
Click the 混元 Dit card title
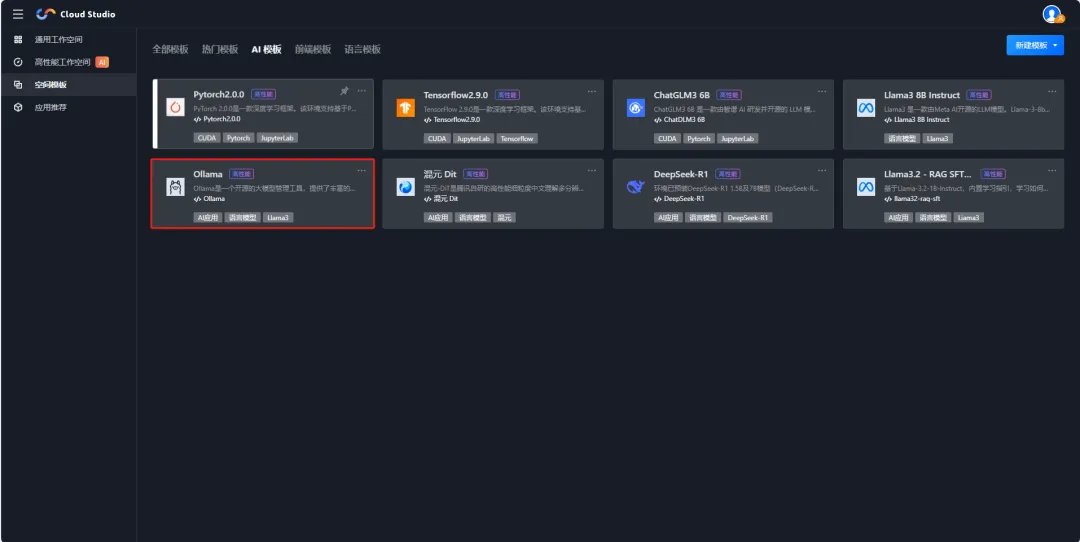click(x=440, y=174)
